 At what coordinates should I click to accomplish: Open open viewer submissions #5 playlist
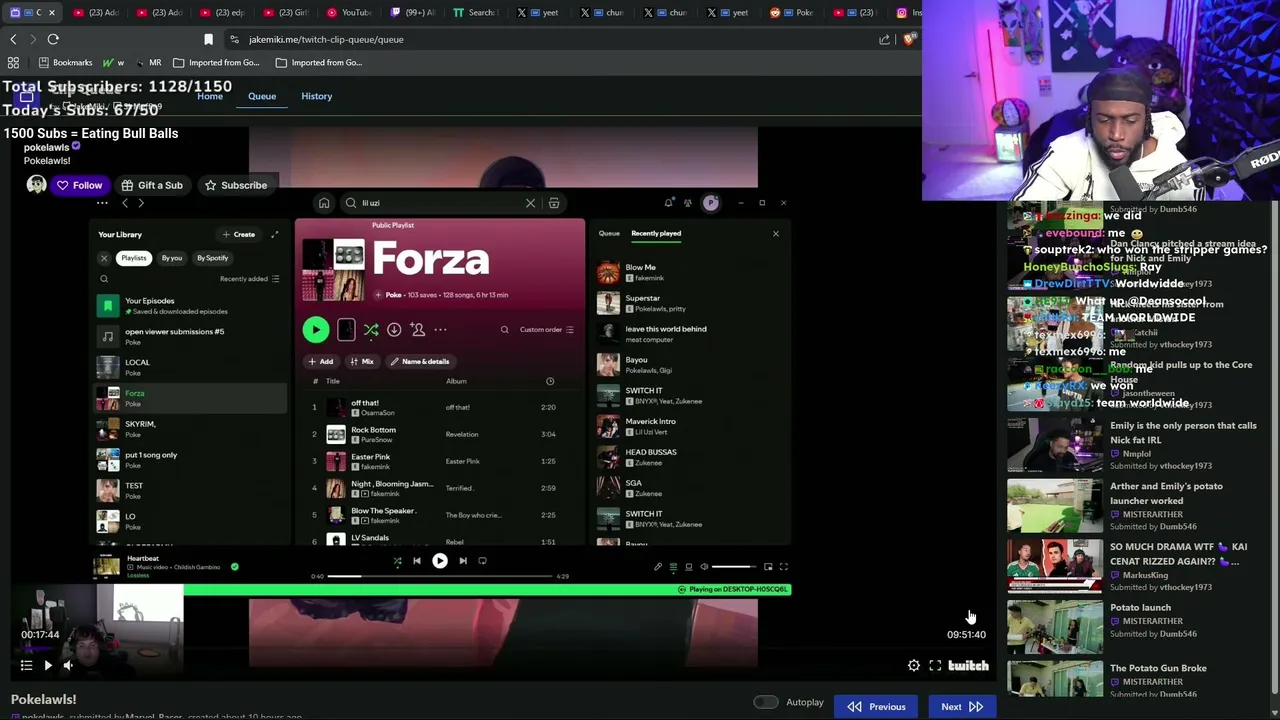(190, 336)
